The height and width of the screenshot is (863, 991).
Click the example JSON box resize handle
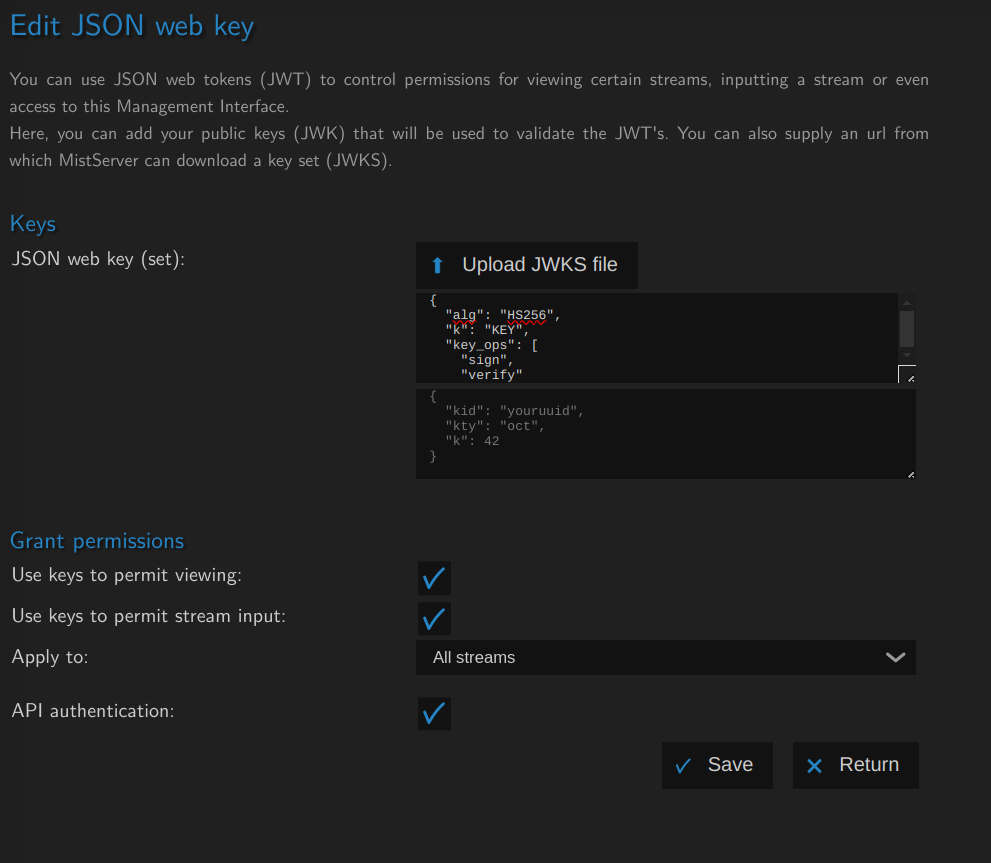pyautogui.click(x=910, y=474)
